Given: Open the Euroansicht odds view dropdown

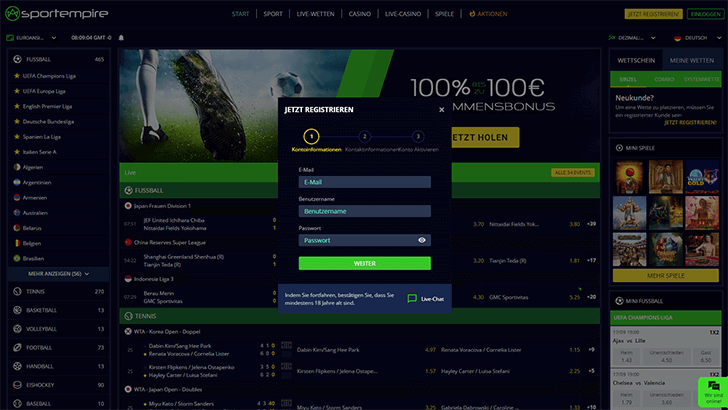Looking at the screenshot, I should click(31, 38).
